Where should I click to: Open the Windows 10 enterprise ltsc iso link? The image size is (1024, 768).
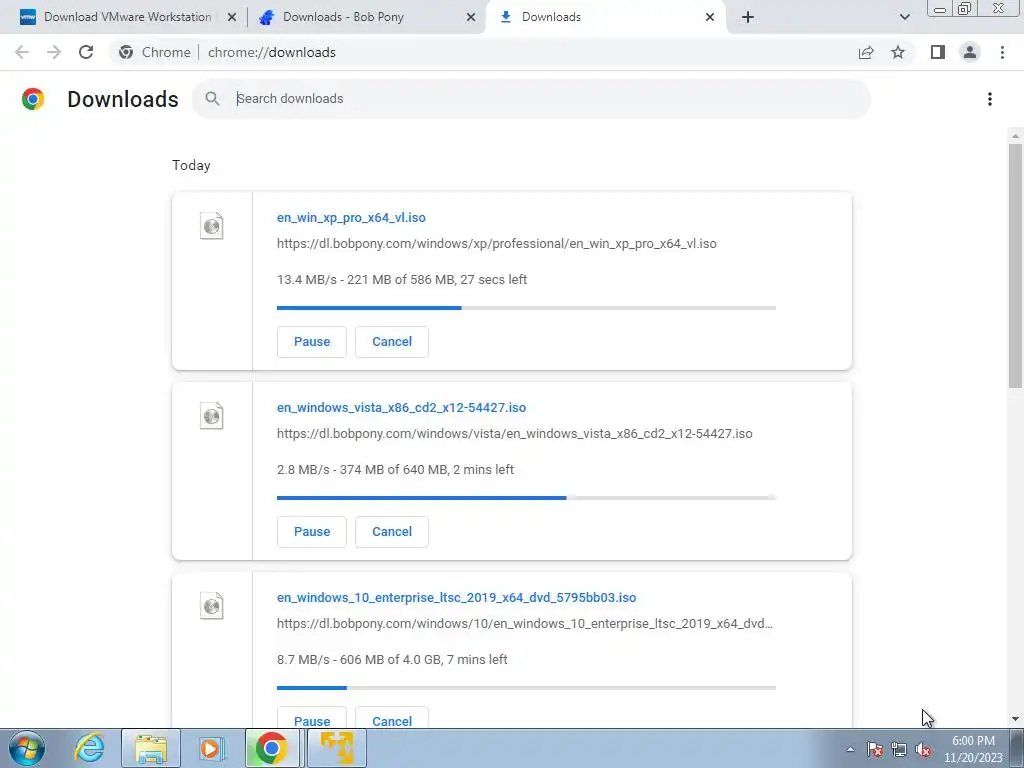point(456,598)
